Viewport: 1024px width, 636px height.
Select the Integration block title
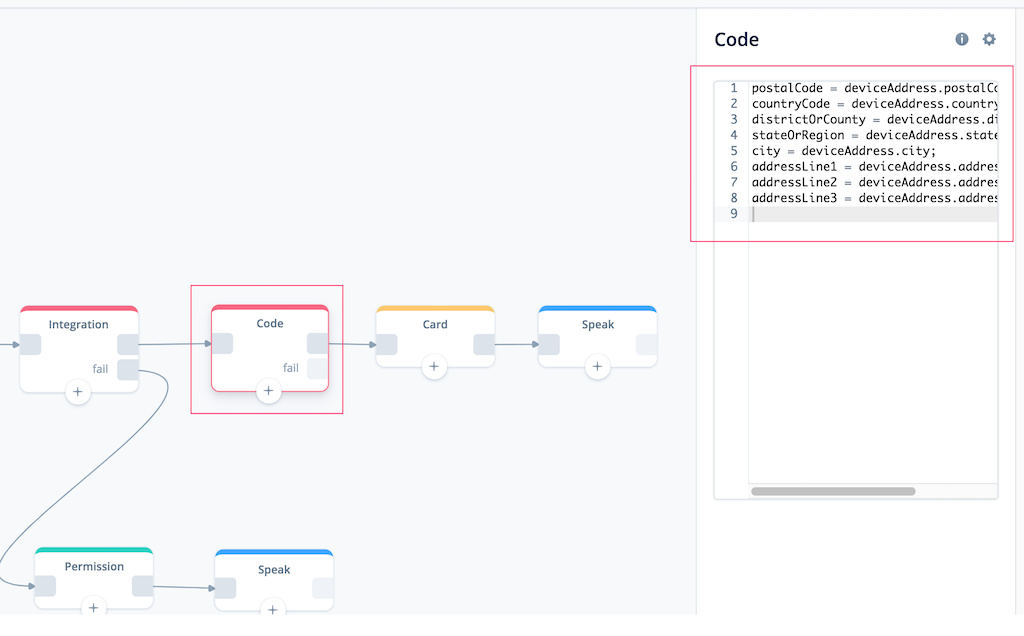(78, 325)
